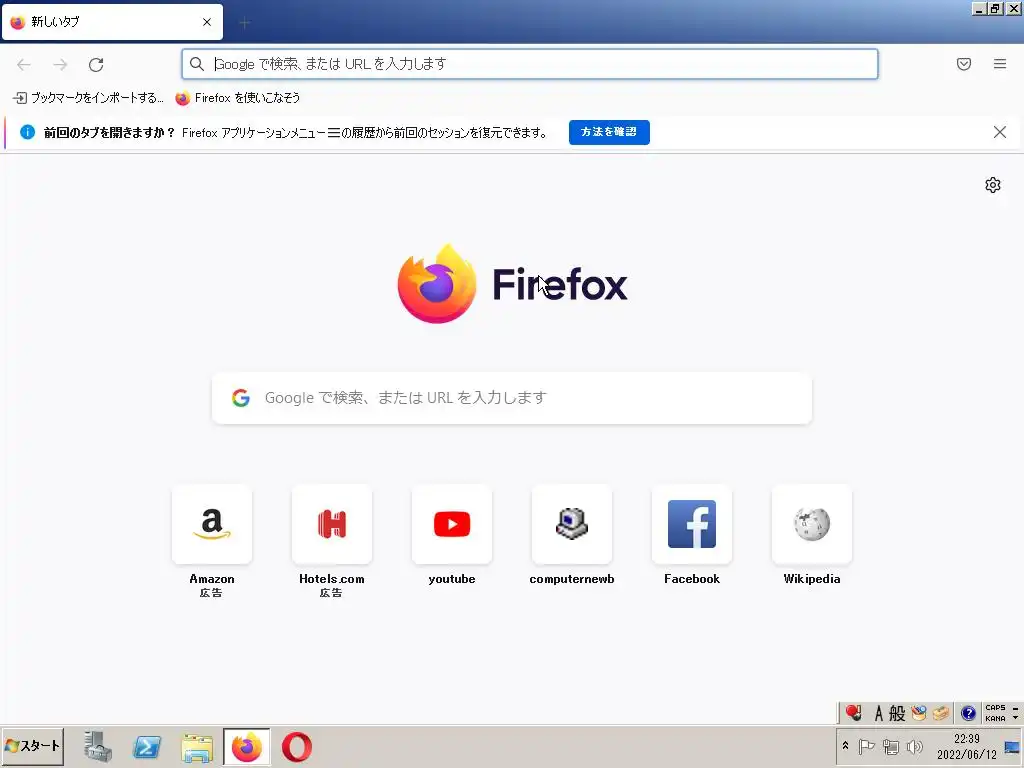Focus the URL address bar
1024x768 pixels.
click(530, 64)
